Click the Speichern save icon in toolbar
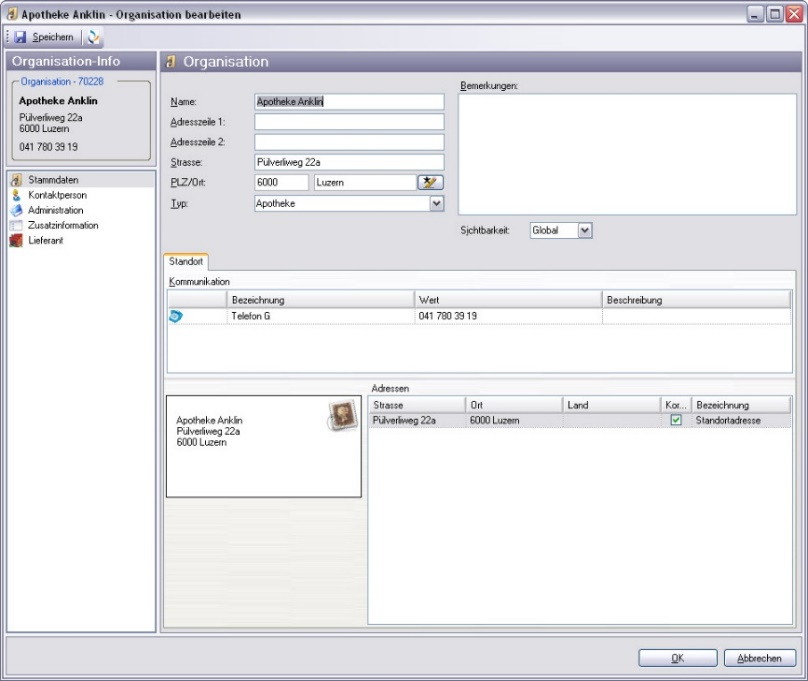The width and height of the screenshot is (808, 681). coord(20,37)
